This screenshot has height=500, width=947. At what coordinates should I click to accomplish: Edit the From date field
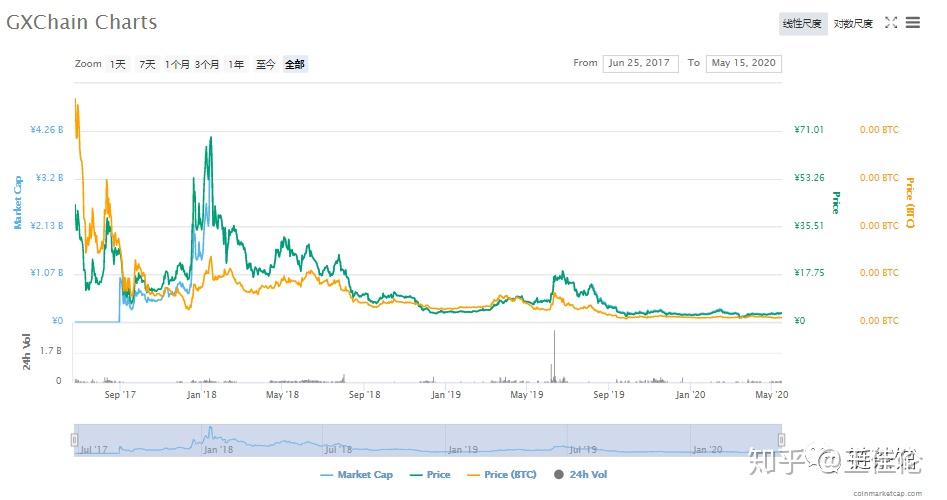640,63
